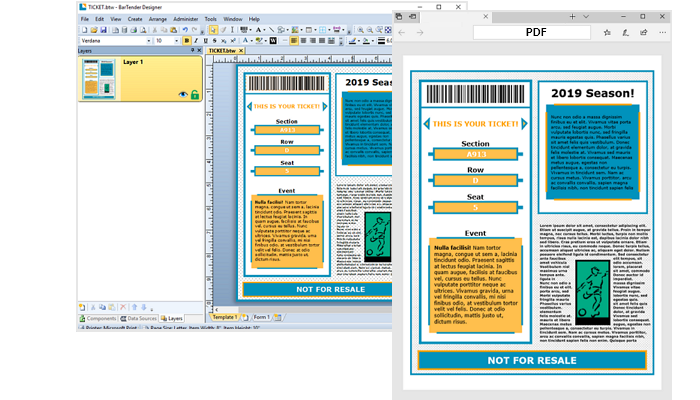Click the Save icon in toolbar

coord(101,30)
